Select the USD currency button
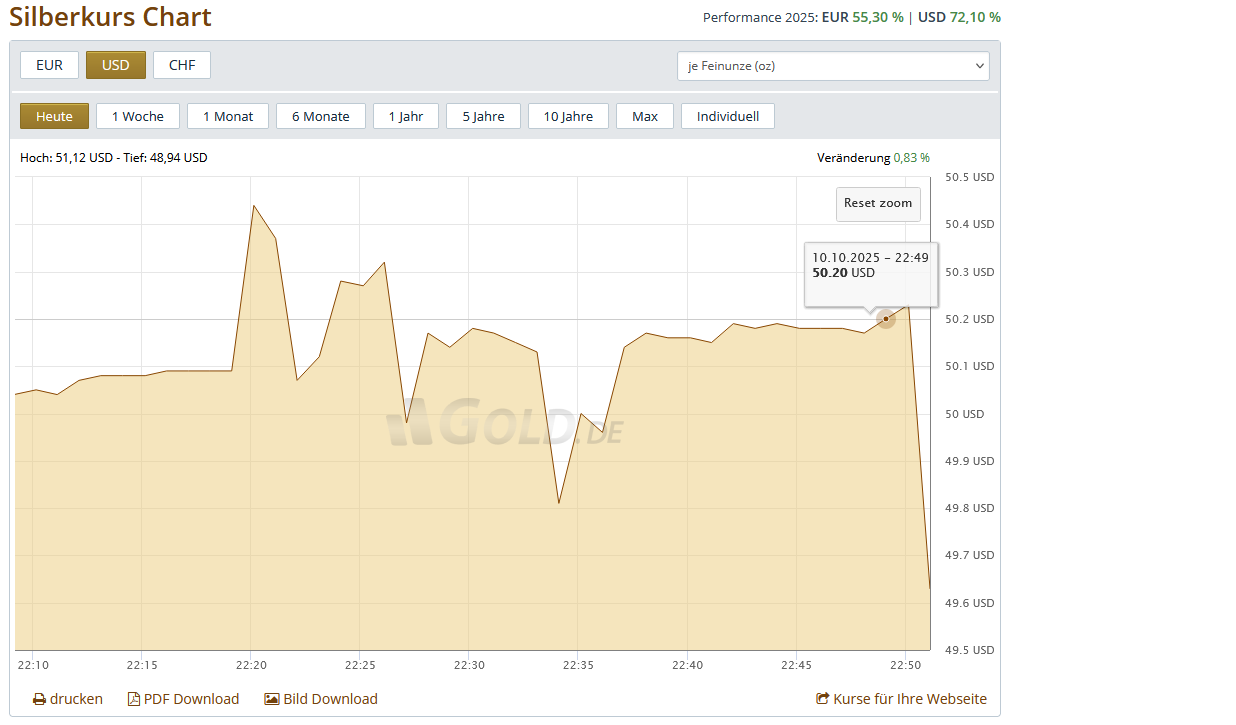Image resolution: width=1236 pixels, height=725 pixels. coord(116,65)
